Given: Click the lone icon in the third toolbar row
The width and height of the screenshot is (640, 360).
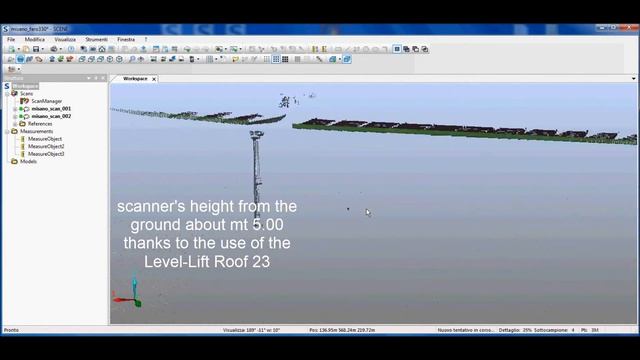Looking at the screenshot, I should (11, 69).
